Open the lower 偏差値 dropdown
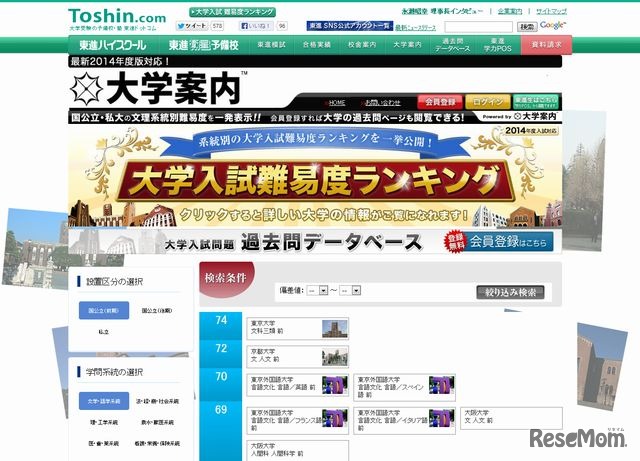Image resolution: width=640 pixels, height=461 pixels. point(318,290)
